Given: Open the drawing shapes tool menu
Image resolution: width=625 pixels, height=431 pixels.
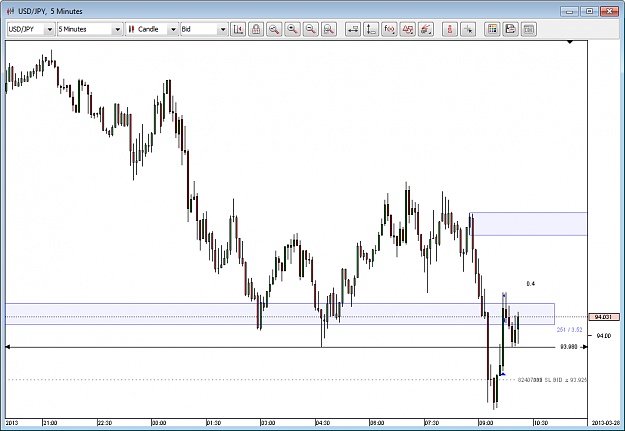Looking at the screenshot, I should pyautogui.click(x=408, y=29).
